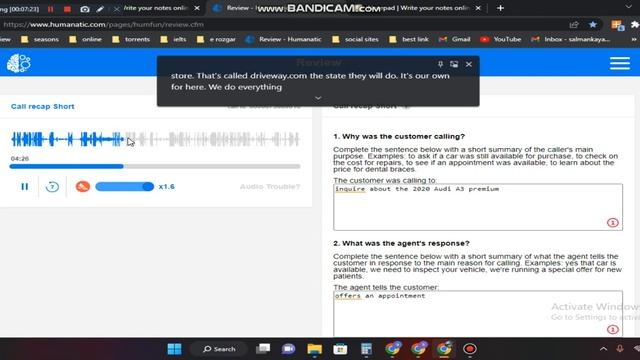Show hidden system tray icons
Viewport: 640px width, 360px height.
coord(603,349)
